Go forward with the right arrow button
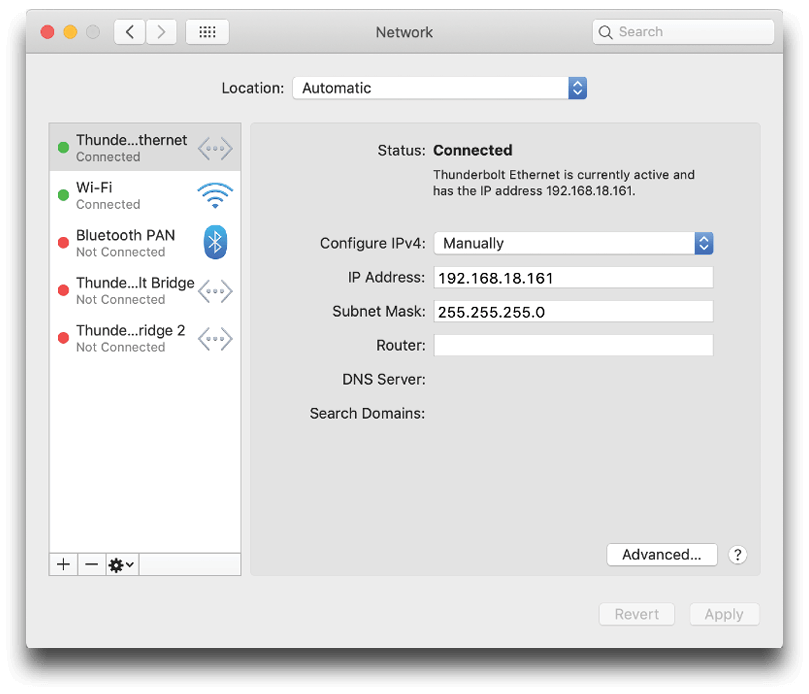The image size is (809, 694). point(161,32)
